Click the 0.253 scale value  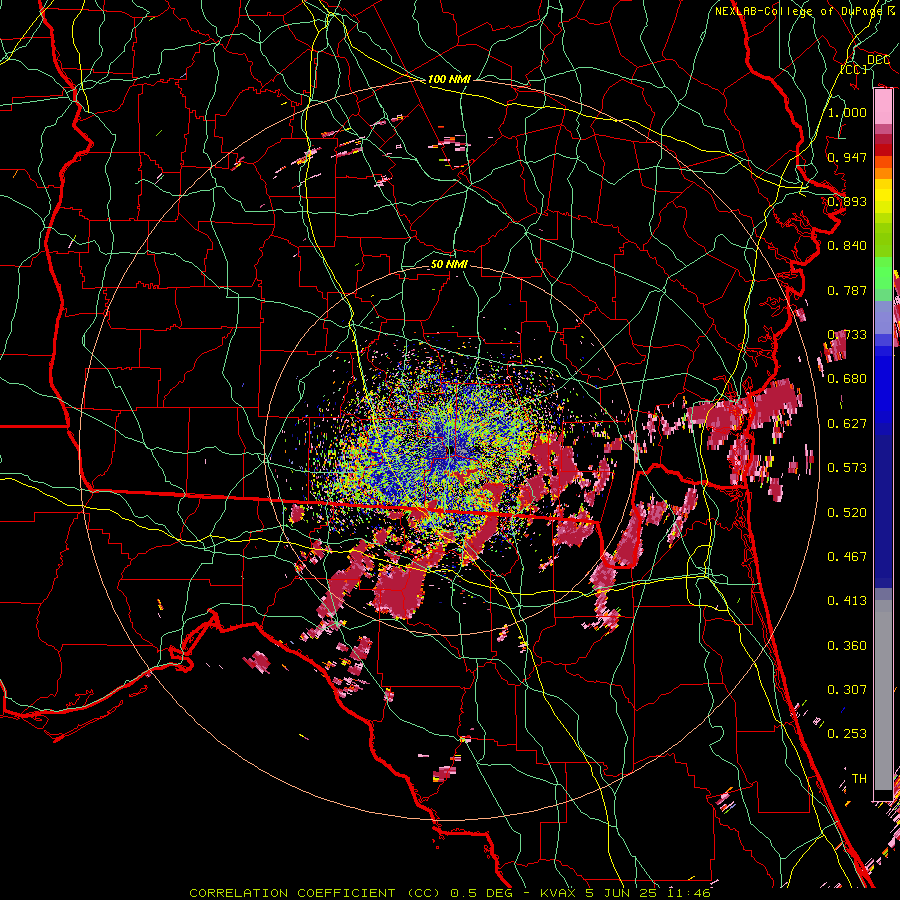(x=847, y=734)
